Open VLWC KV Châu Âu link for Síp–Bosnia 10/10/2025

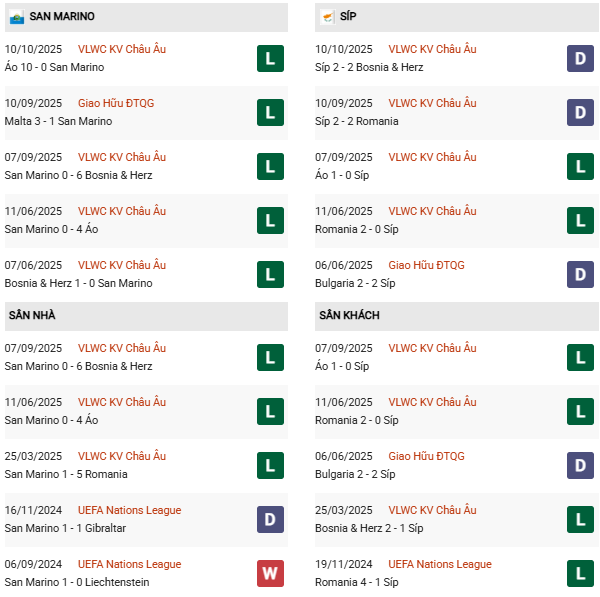pos(432,49)
